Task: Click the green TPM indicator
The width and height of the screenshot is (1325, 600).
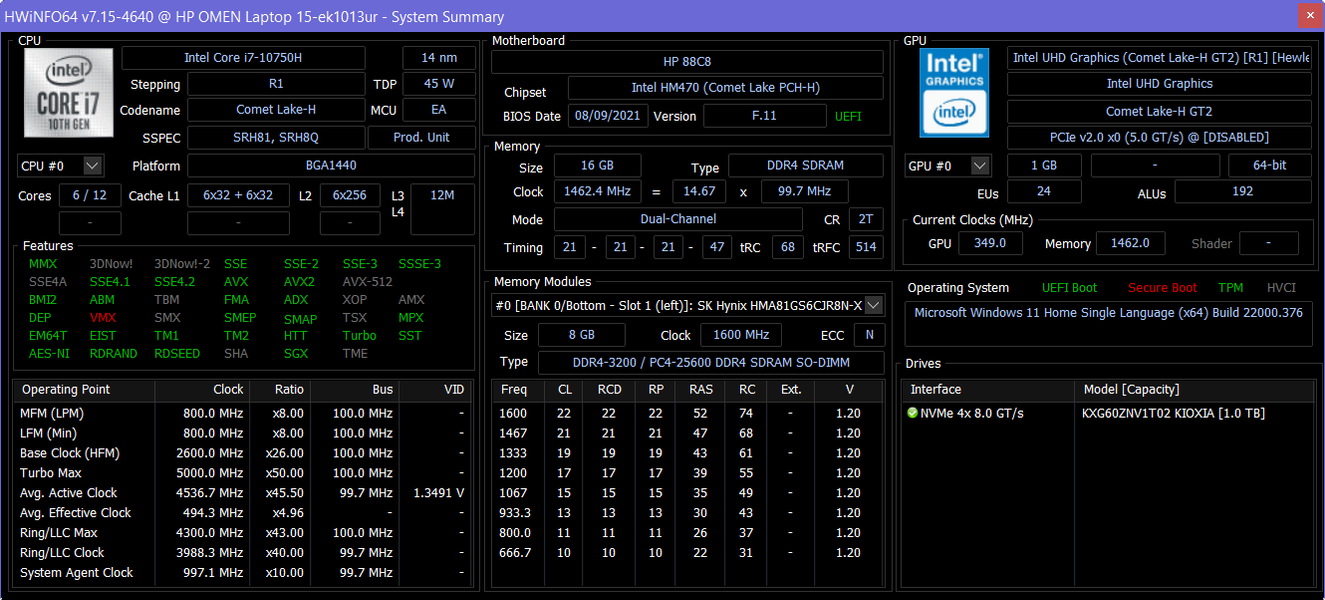Action: click(x=1231, y=288)
